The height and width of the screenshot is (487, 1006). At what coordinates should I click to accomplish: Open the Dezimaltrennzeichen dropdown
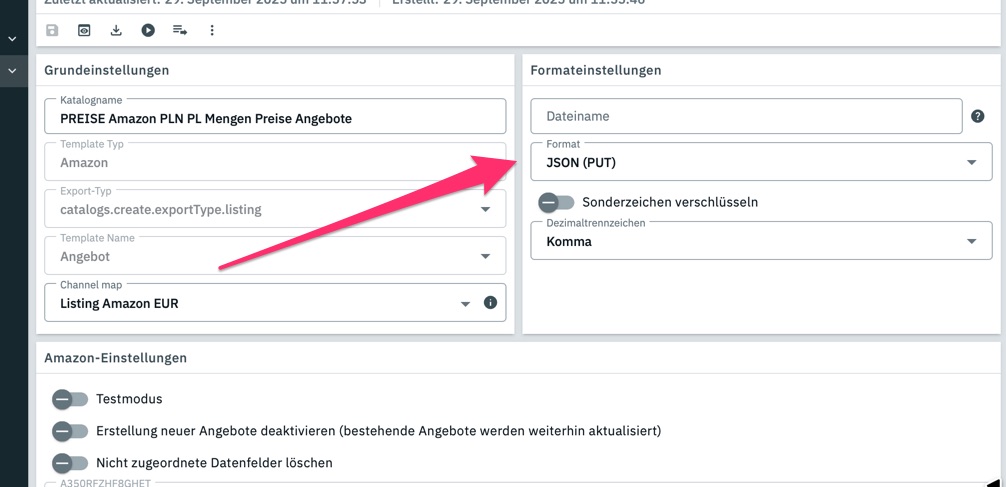760,241
